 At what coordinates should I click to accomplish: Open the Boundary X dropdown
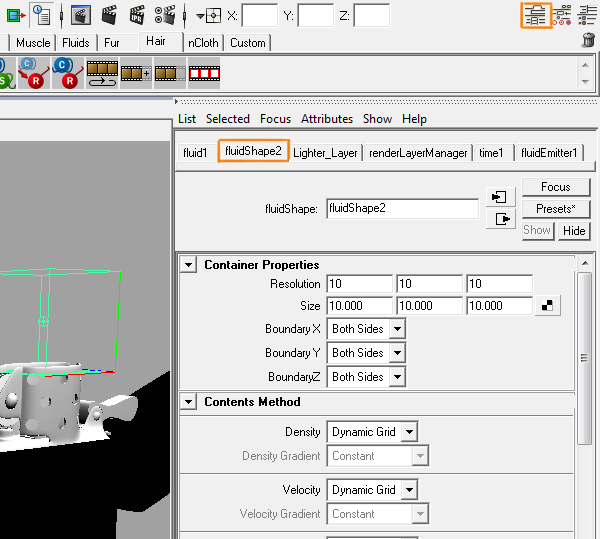[366, 329]
